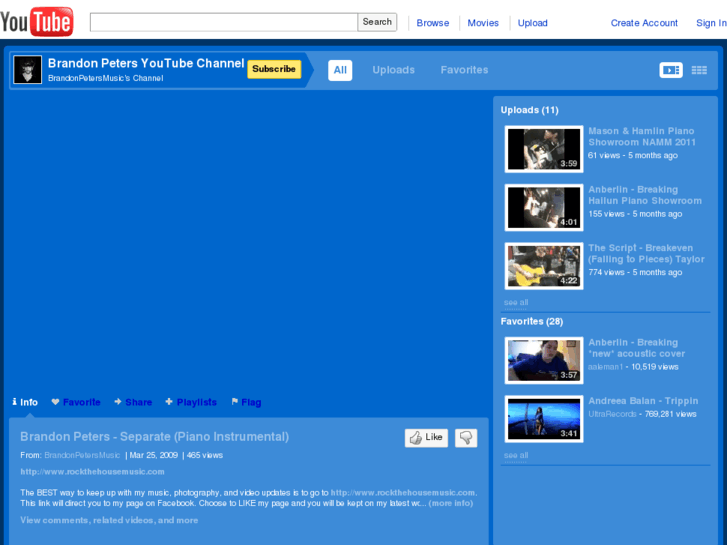Click View comments, related videos, and more
This screenshot has width=727, height=545.
[x=109, y=520]
